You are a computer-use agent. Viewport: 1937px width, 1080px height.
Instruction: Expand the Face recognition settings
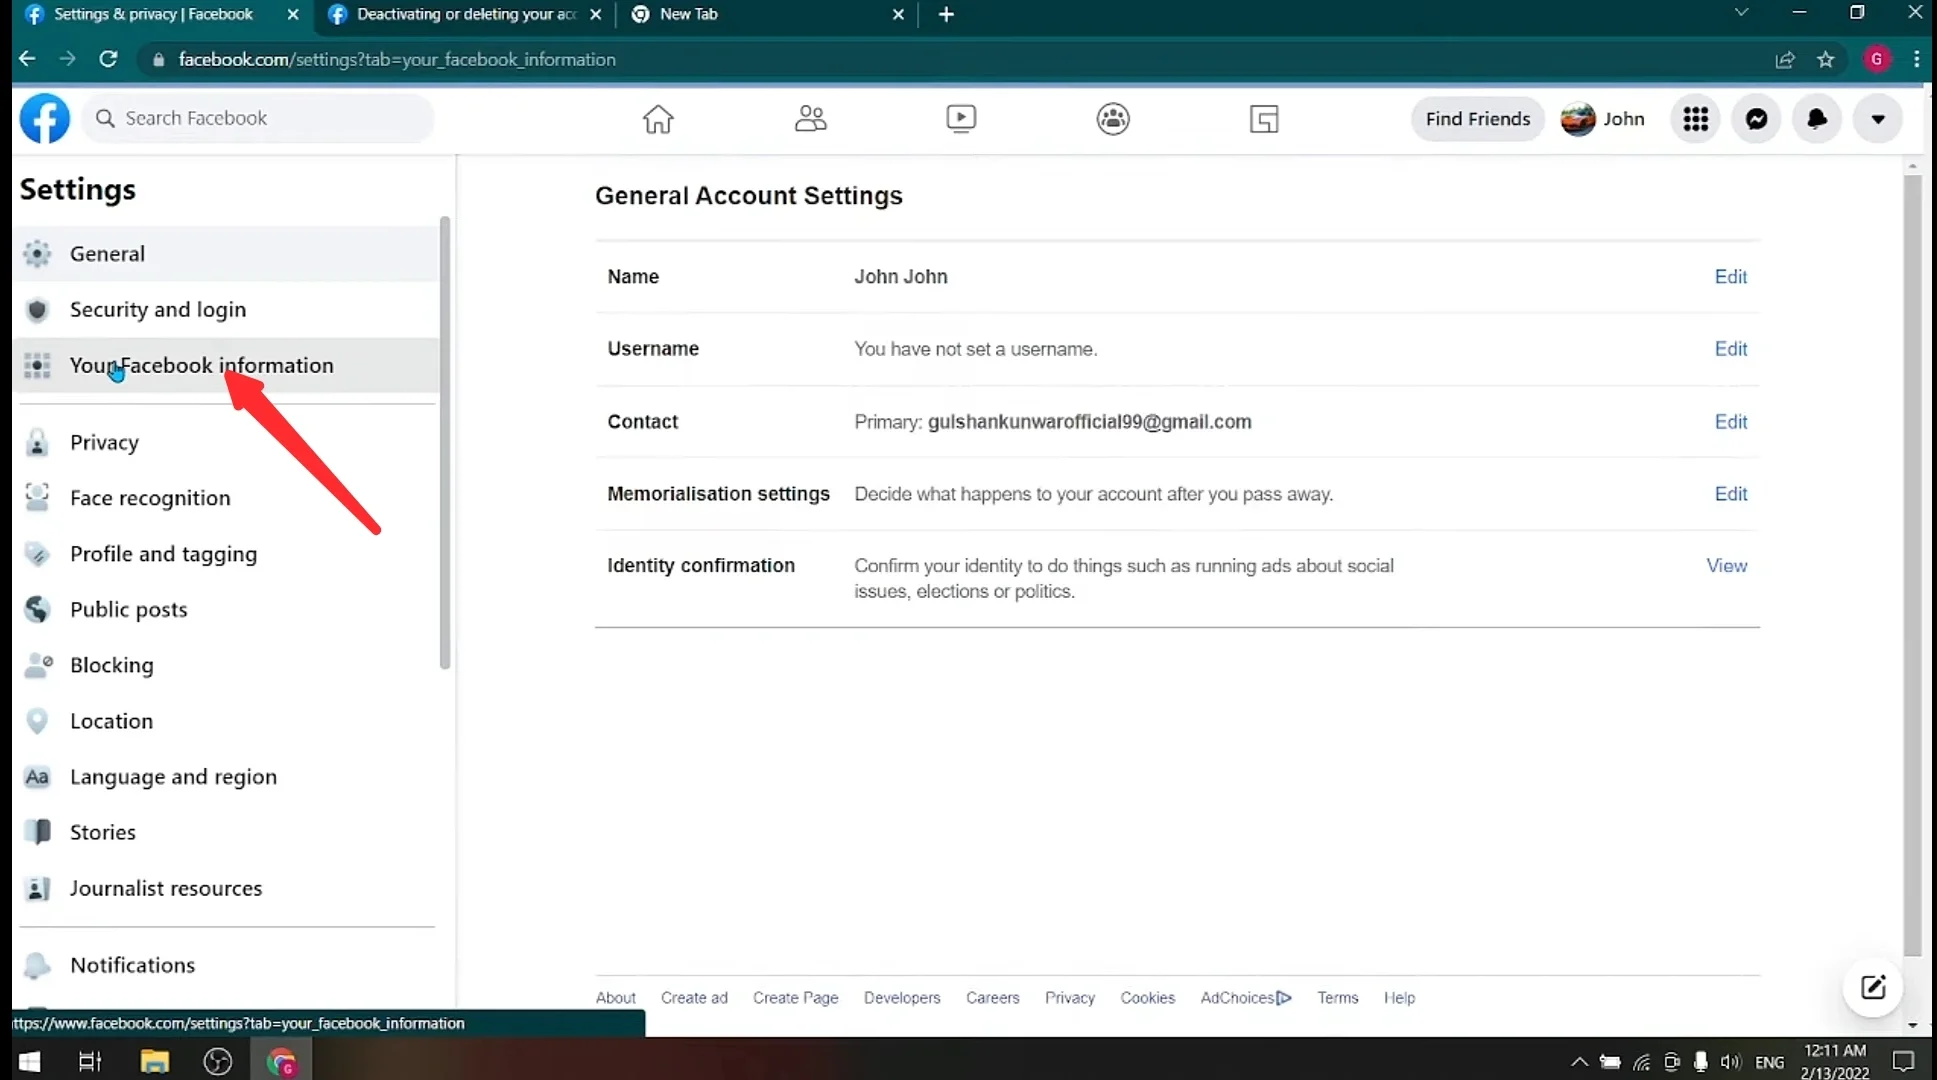[150, 497]
